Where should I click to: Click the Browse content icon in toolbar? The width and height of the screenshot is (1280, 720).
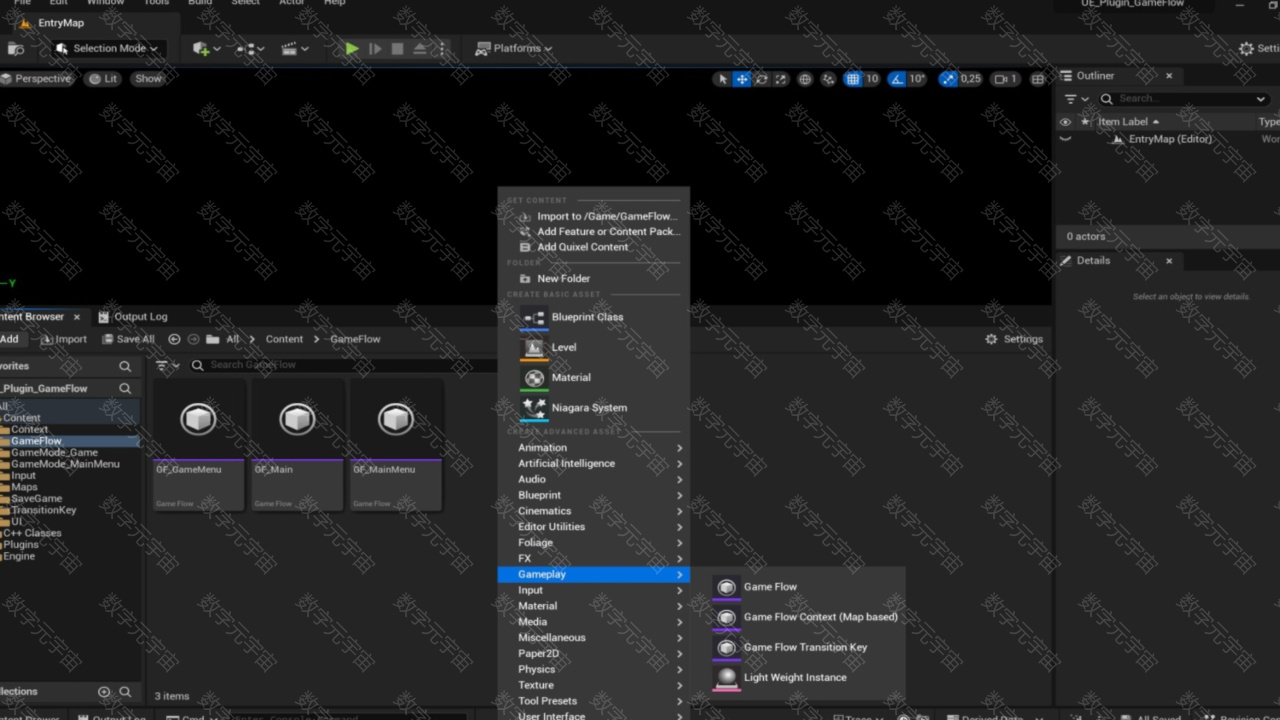click(x=16, y=48)
